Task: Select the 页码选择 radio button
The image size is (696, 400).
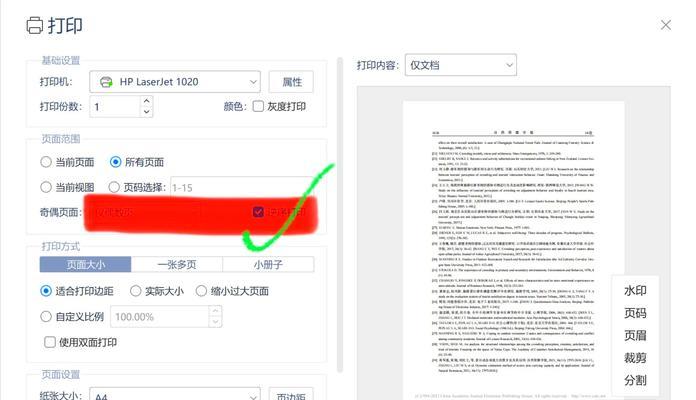Action: pos(114,187)
